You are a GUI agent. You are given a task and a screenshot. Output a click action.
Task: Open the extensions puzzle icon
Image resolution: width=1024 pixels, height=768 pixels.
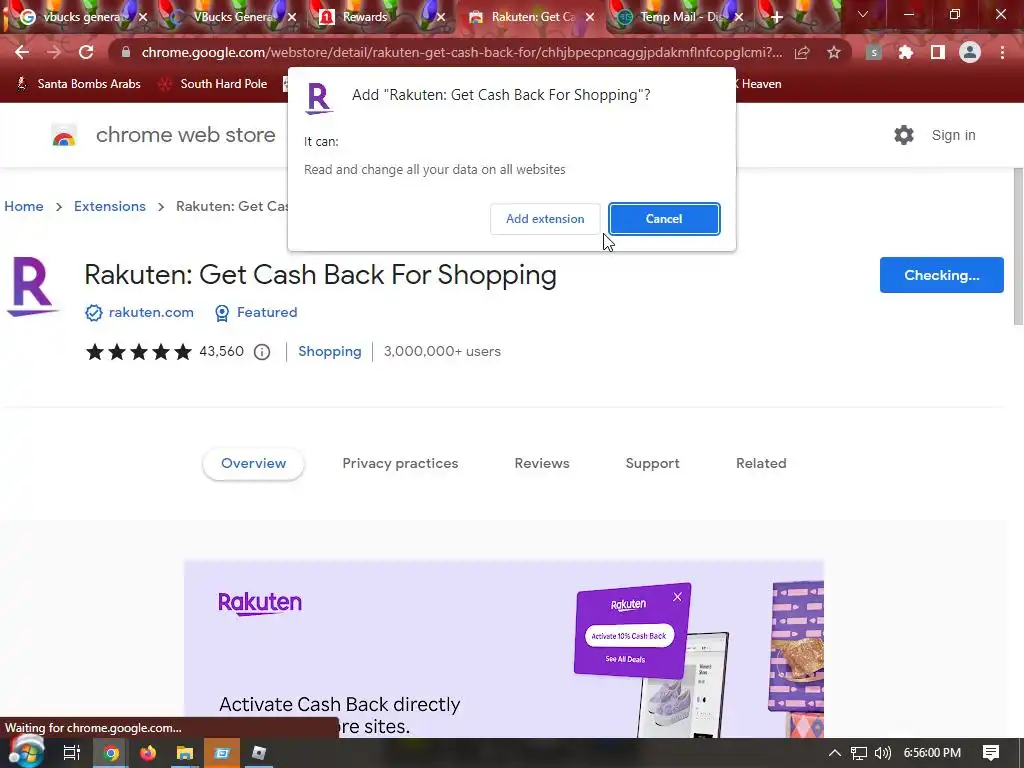pyautogui.click(x=906, y=52)
